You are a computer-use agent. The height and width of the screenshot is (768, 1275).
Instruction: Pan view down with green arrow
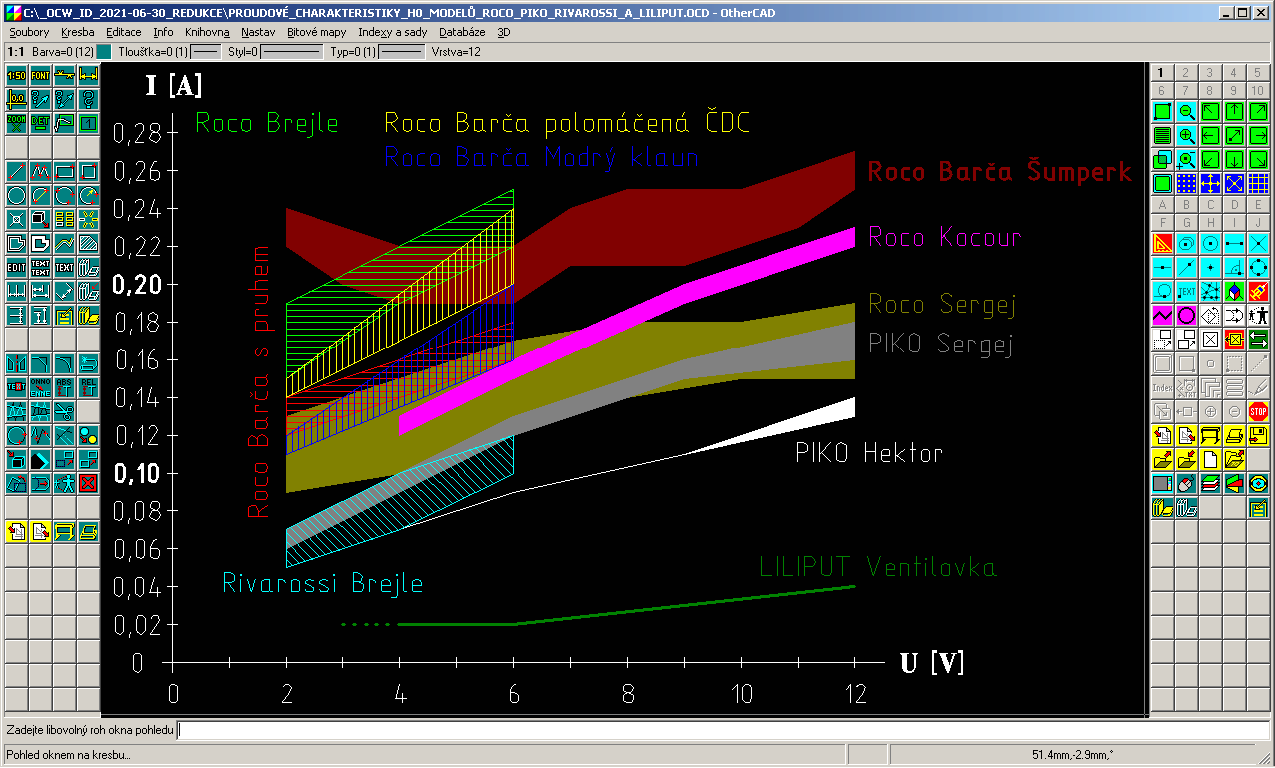(1234, 158)
